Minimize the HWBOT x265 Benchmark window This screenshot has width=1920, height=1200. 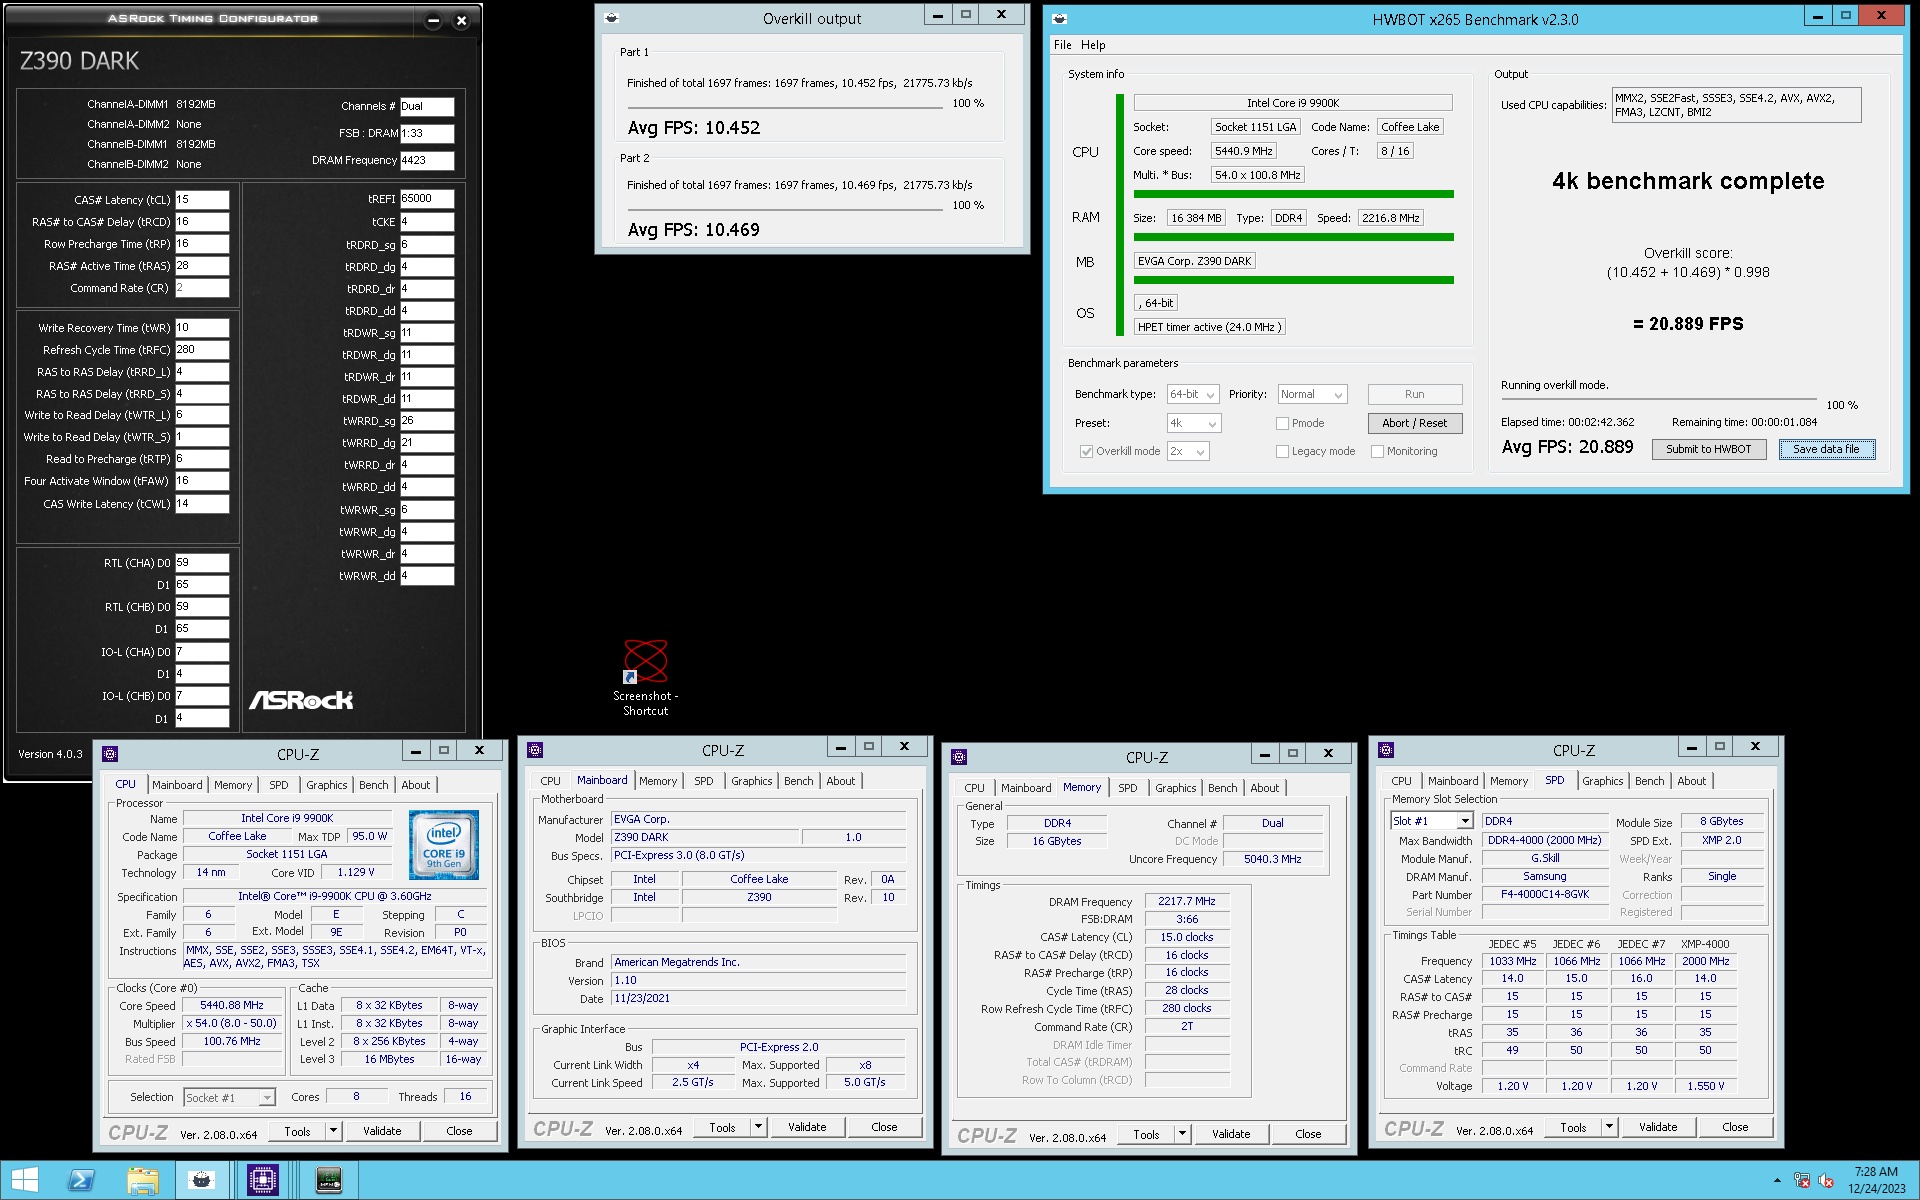(1818, 16)
